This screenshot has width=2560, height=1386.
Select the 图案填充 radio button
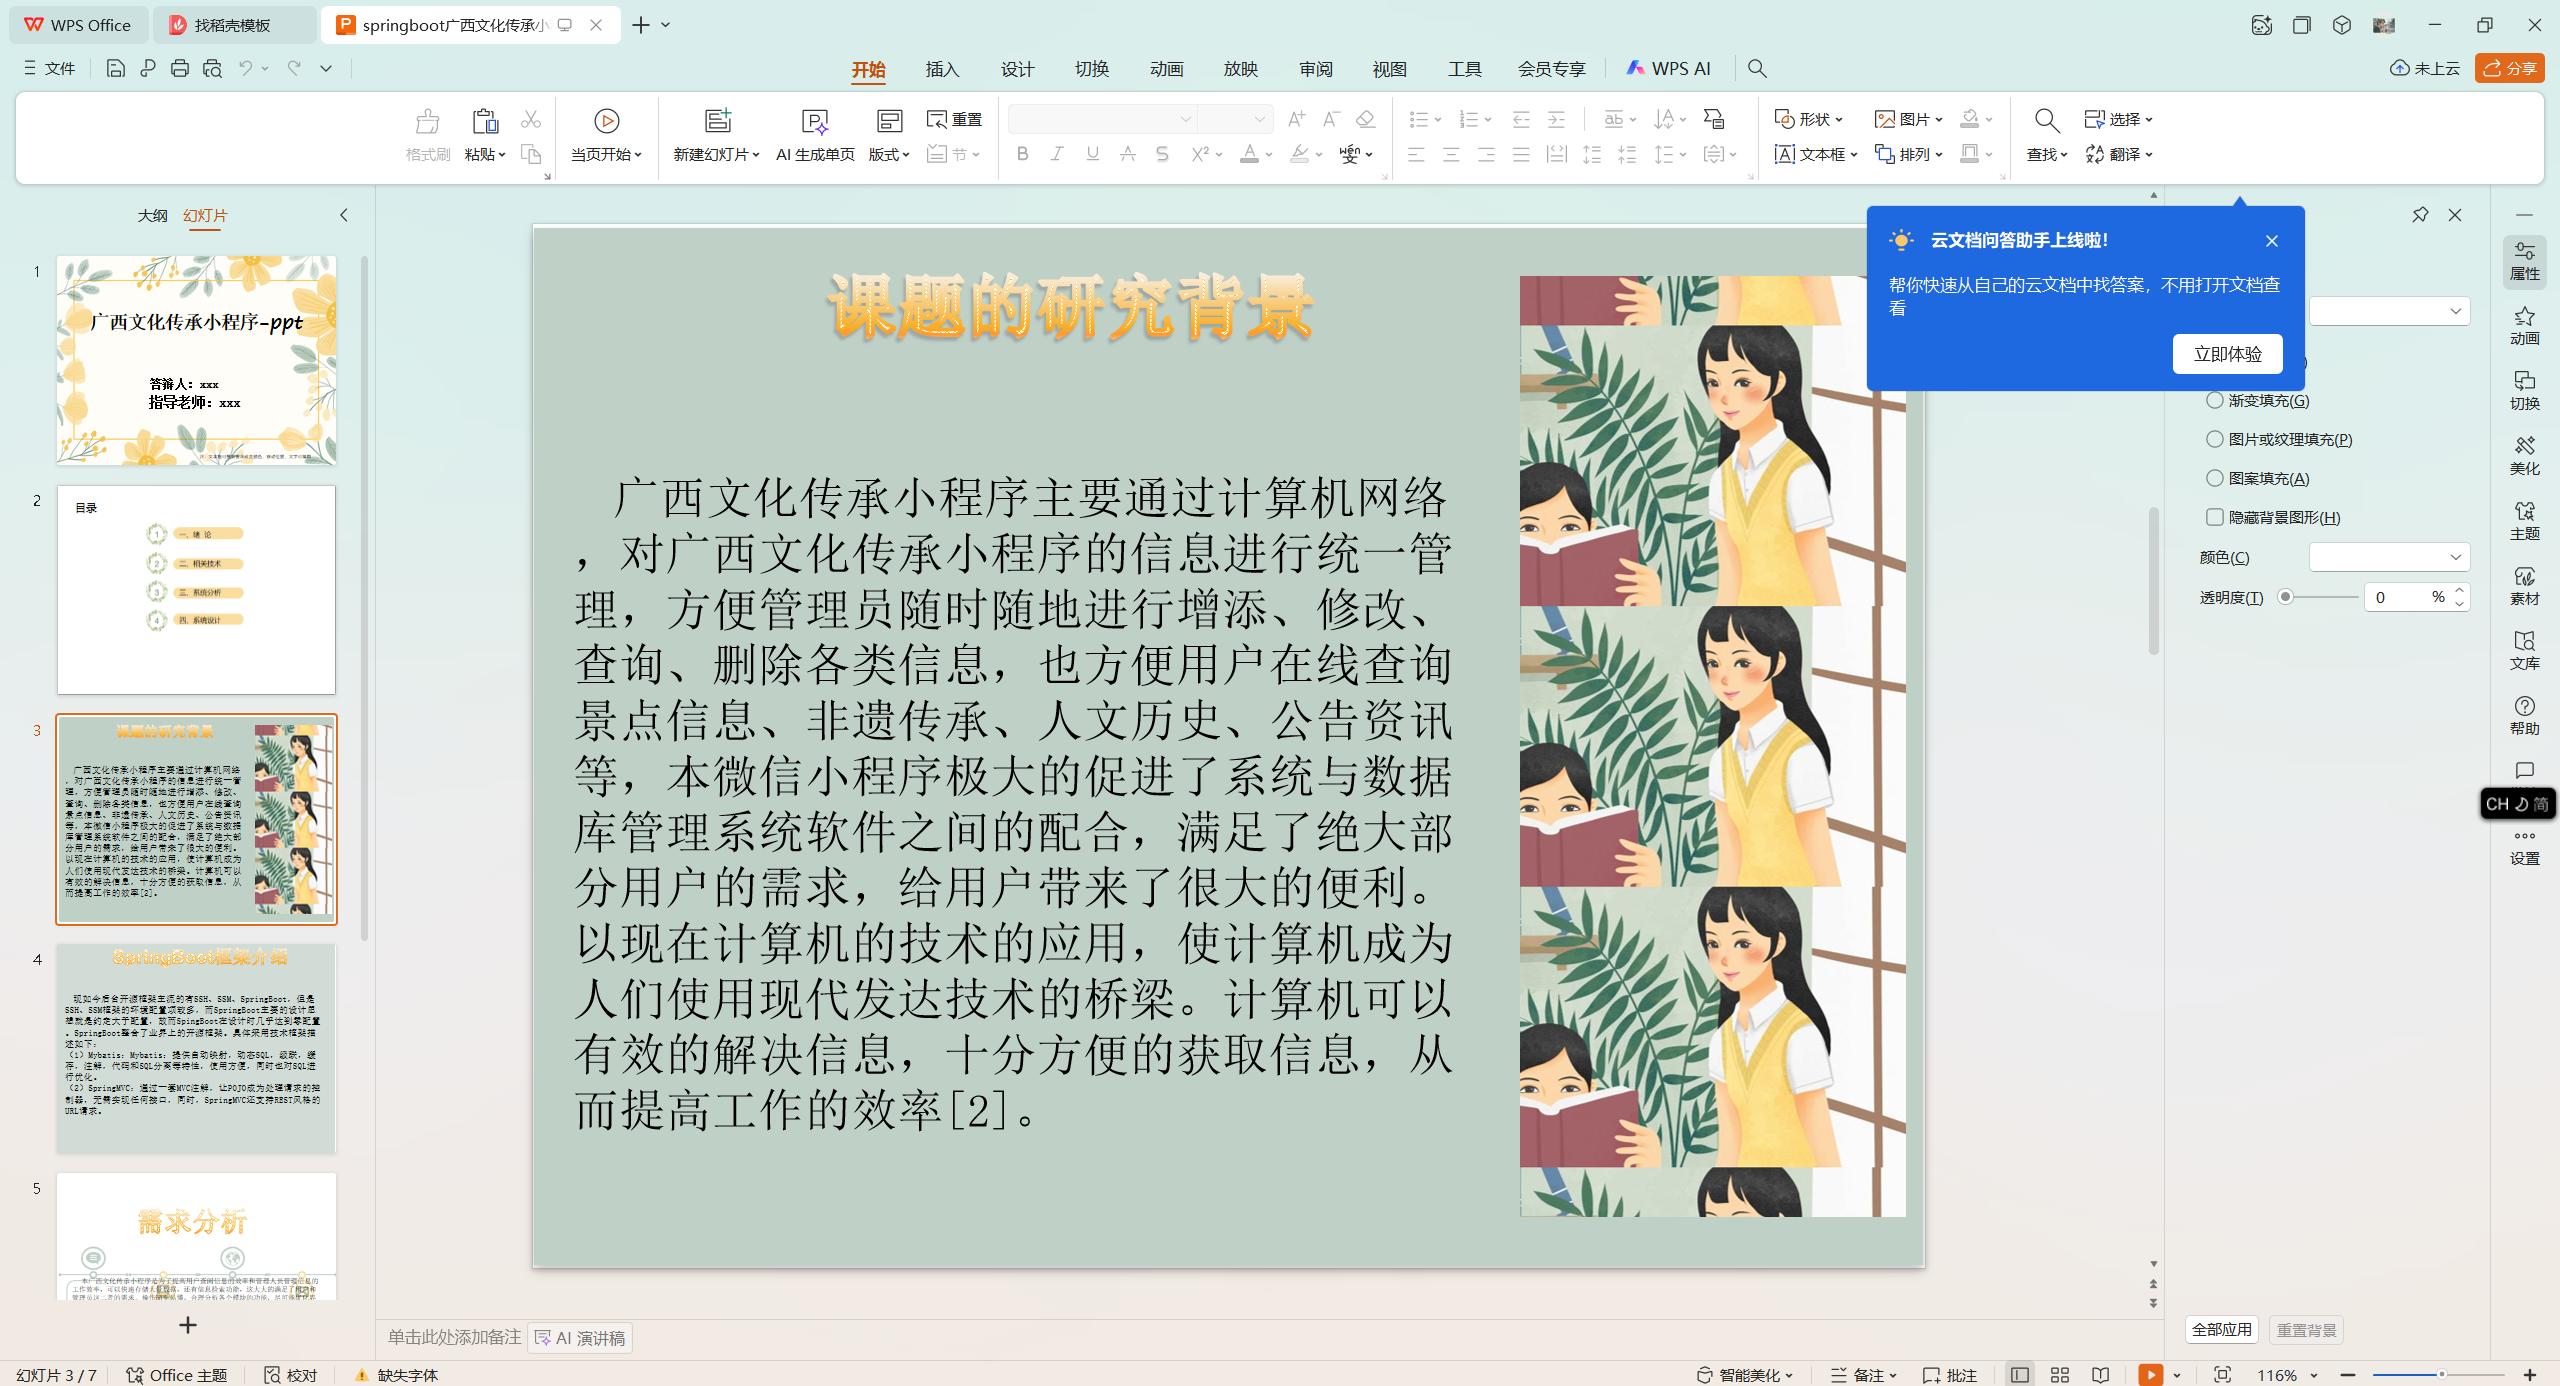point(2215,478)
